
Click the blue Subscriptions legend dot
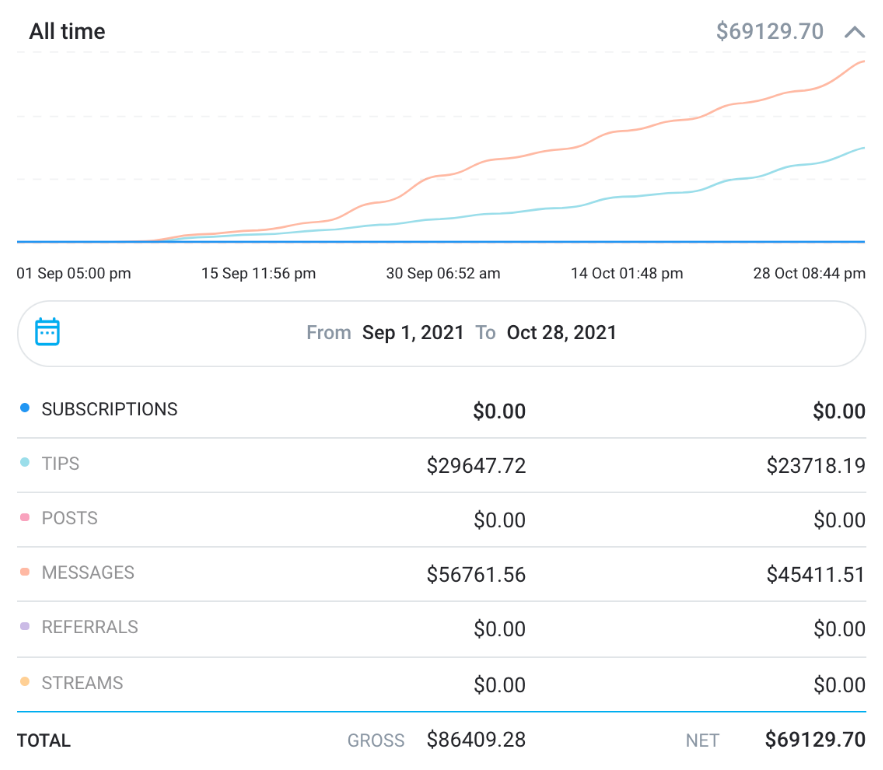[25, 409]
